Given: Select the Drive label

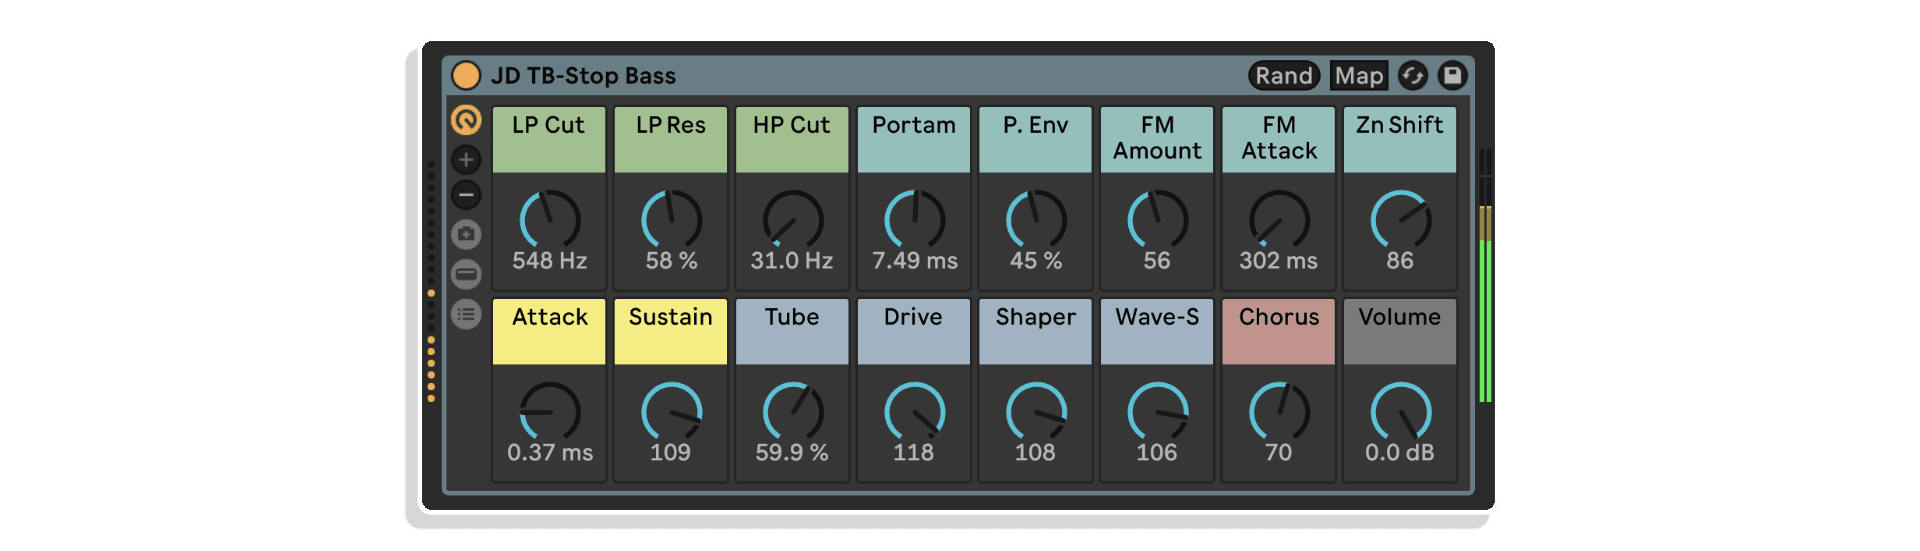Looking at the screenshot, I should (x=914, y=332).
